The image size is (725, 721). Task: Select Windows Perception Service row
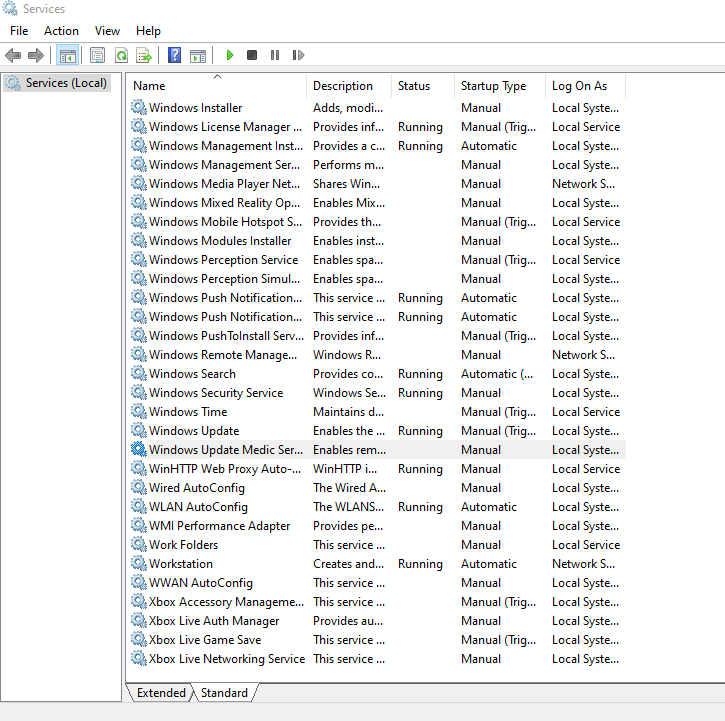coord(377,259)
